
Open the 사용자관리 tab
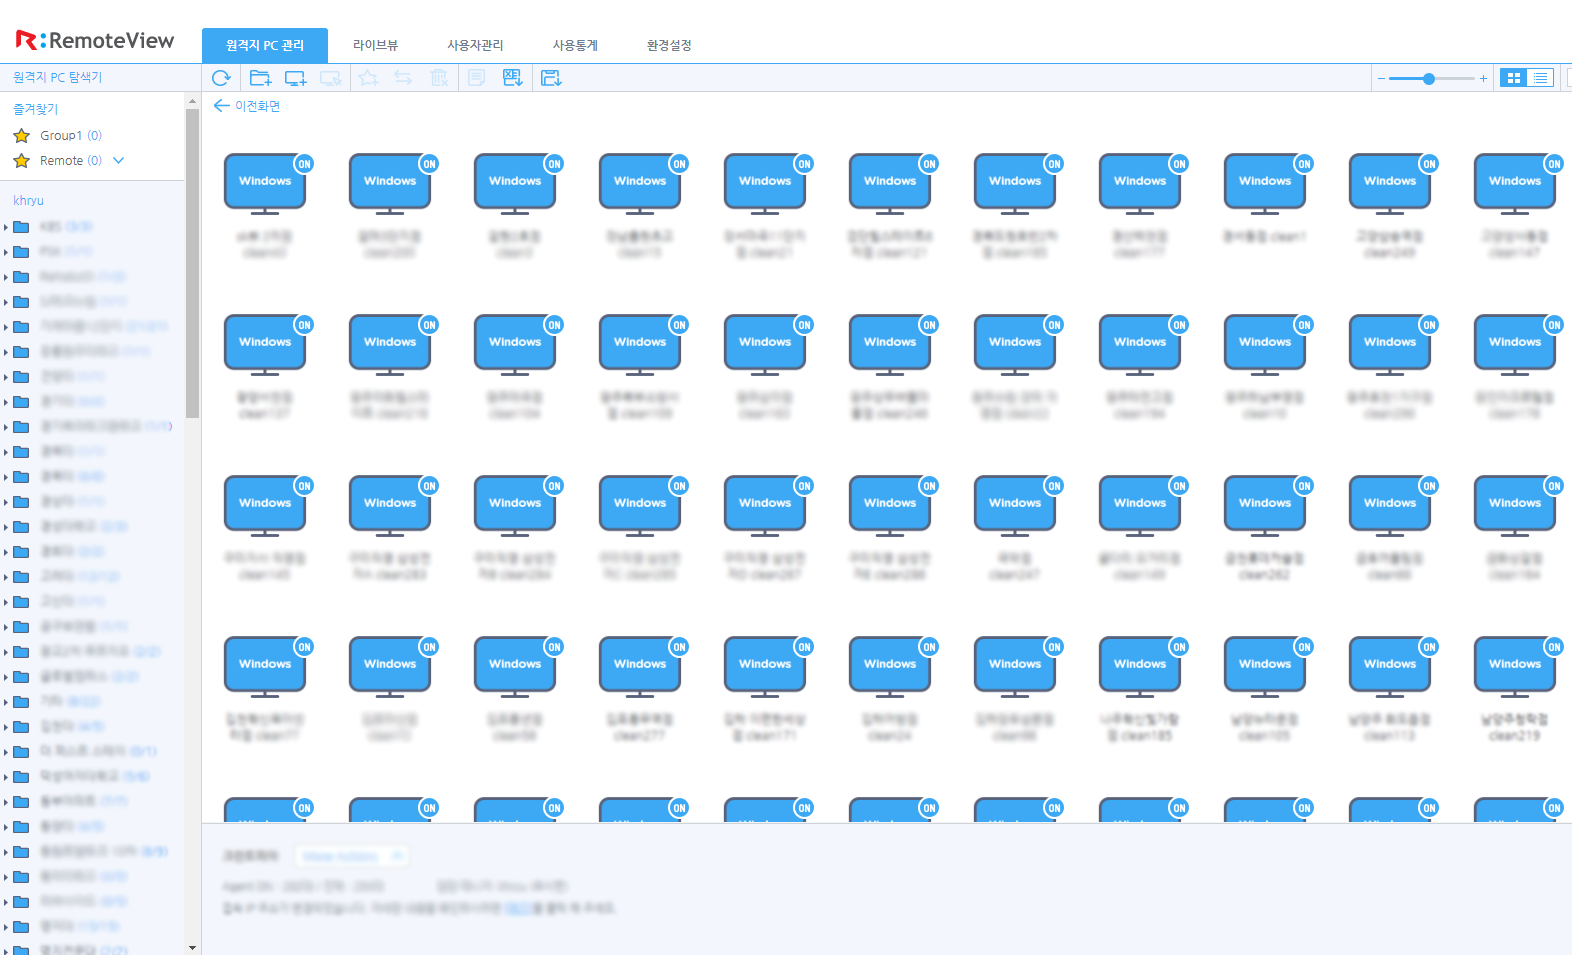(475, 45)
